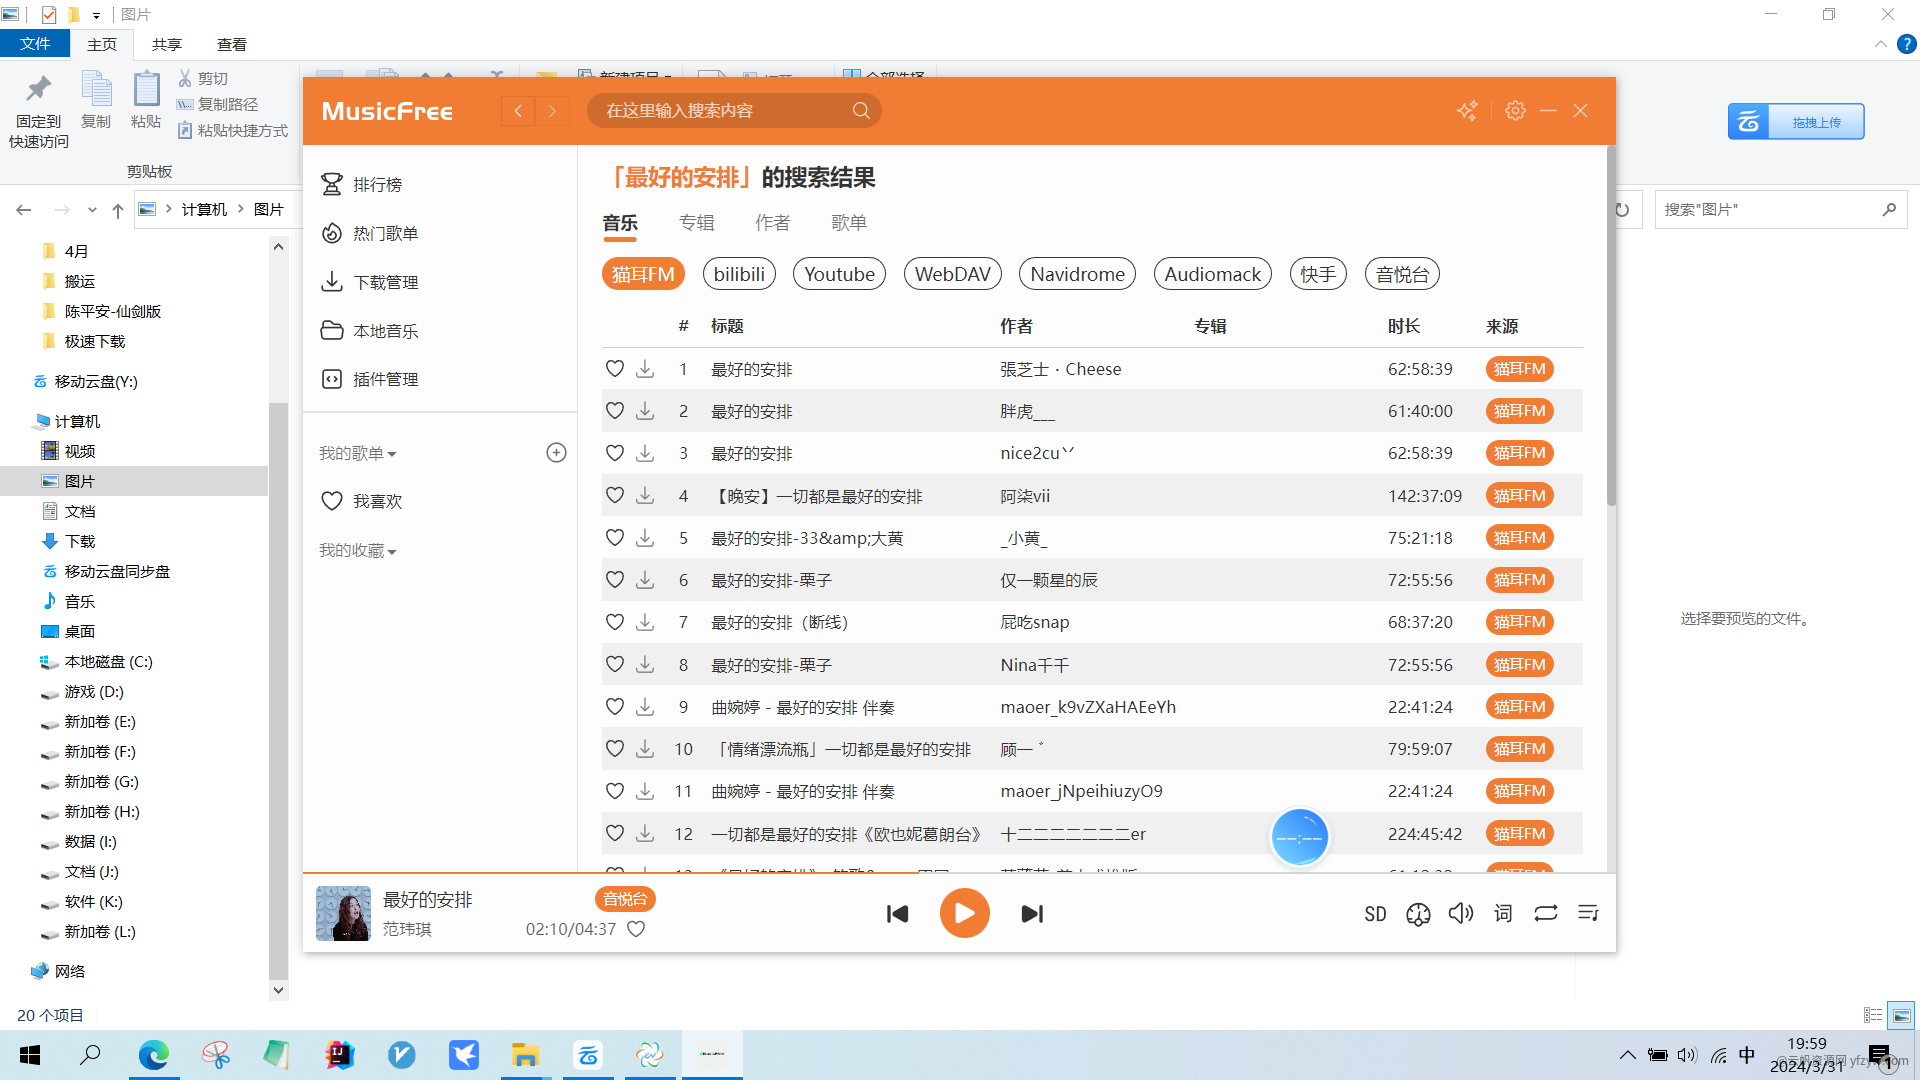1920x1080 pixels.
Task: Toggle repeat mode icon
Action: pyautogui.click(x=1546, y=913)
